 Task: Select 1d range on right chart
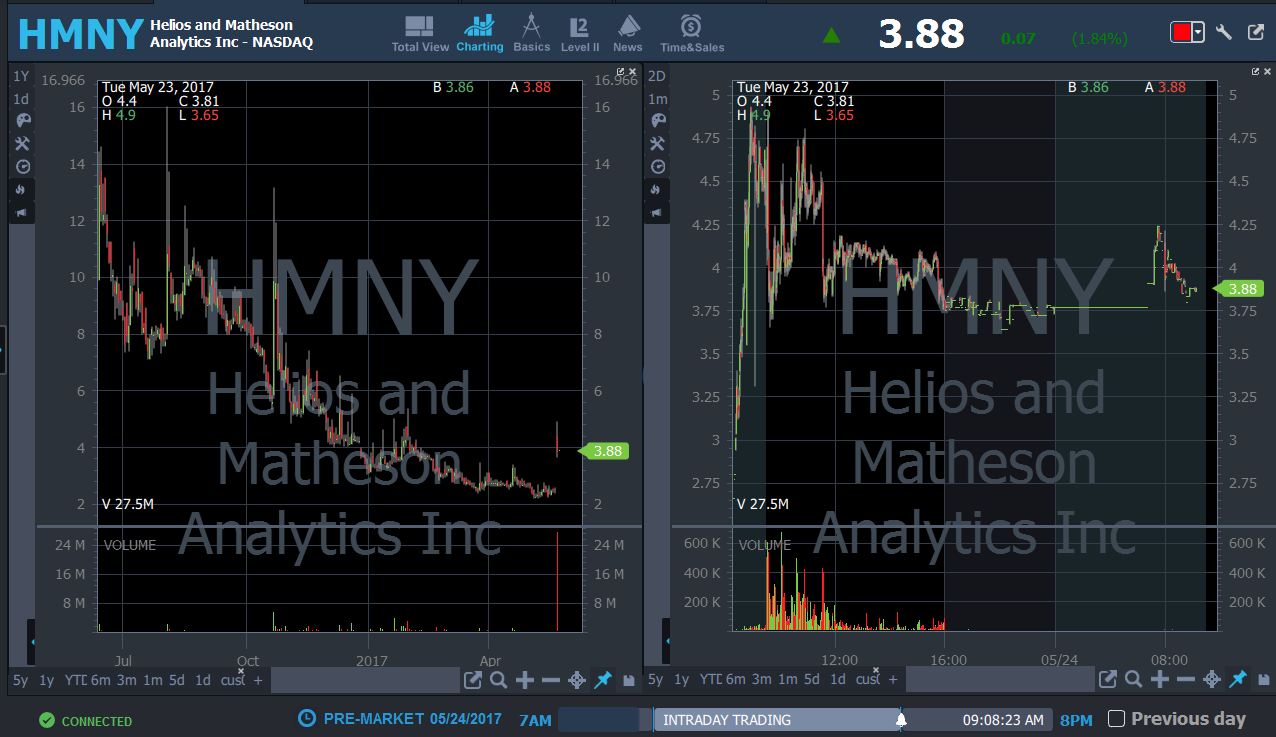point(838,680)
